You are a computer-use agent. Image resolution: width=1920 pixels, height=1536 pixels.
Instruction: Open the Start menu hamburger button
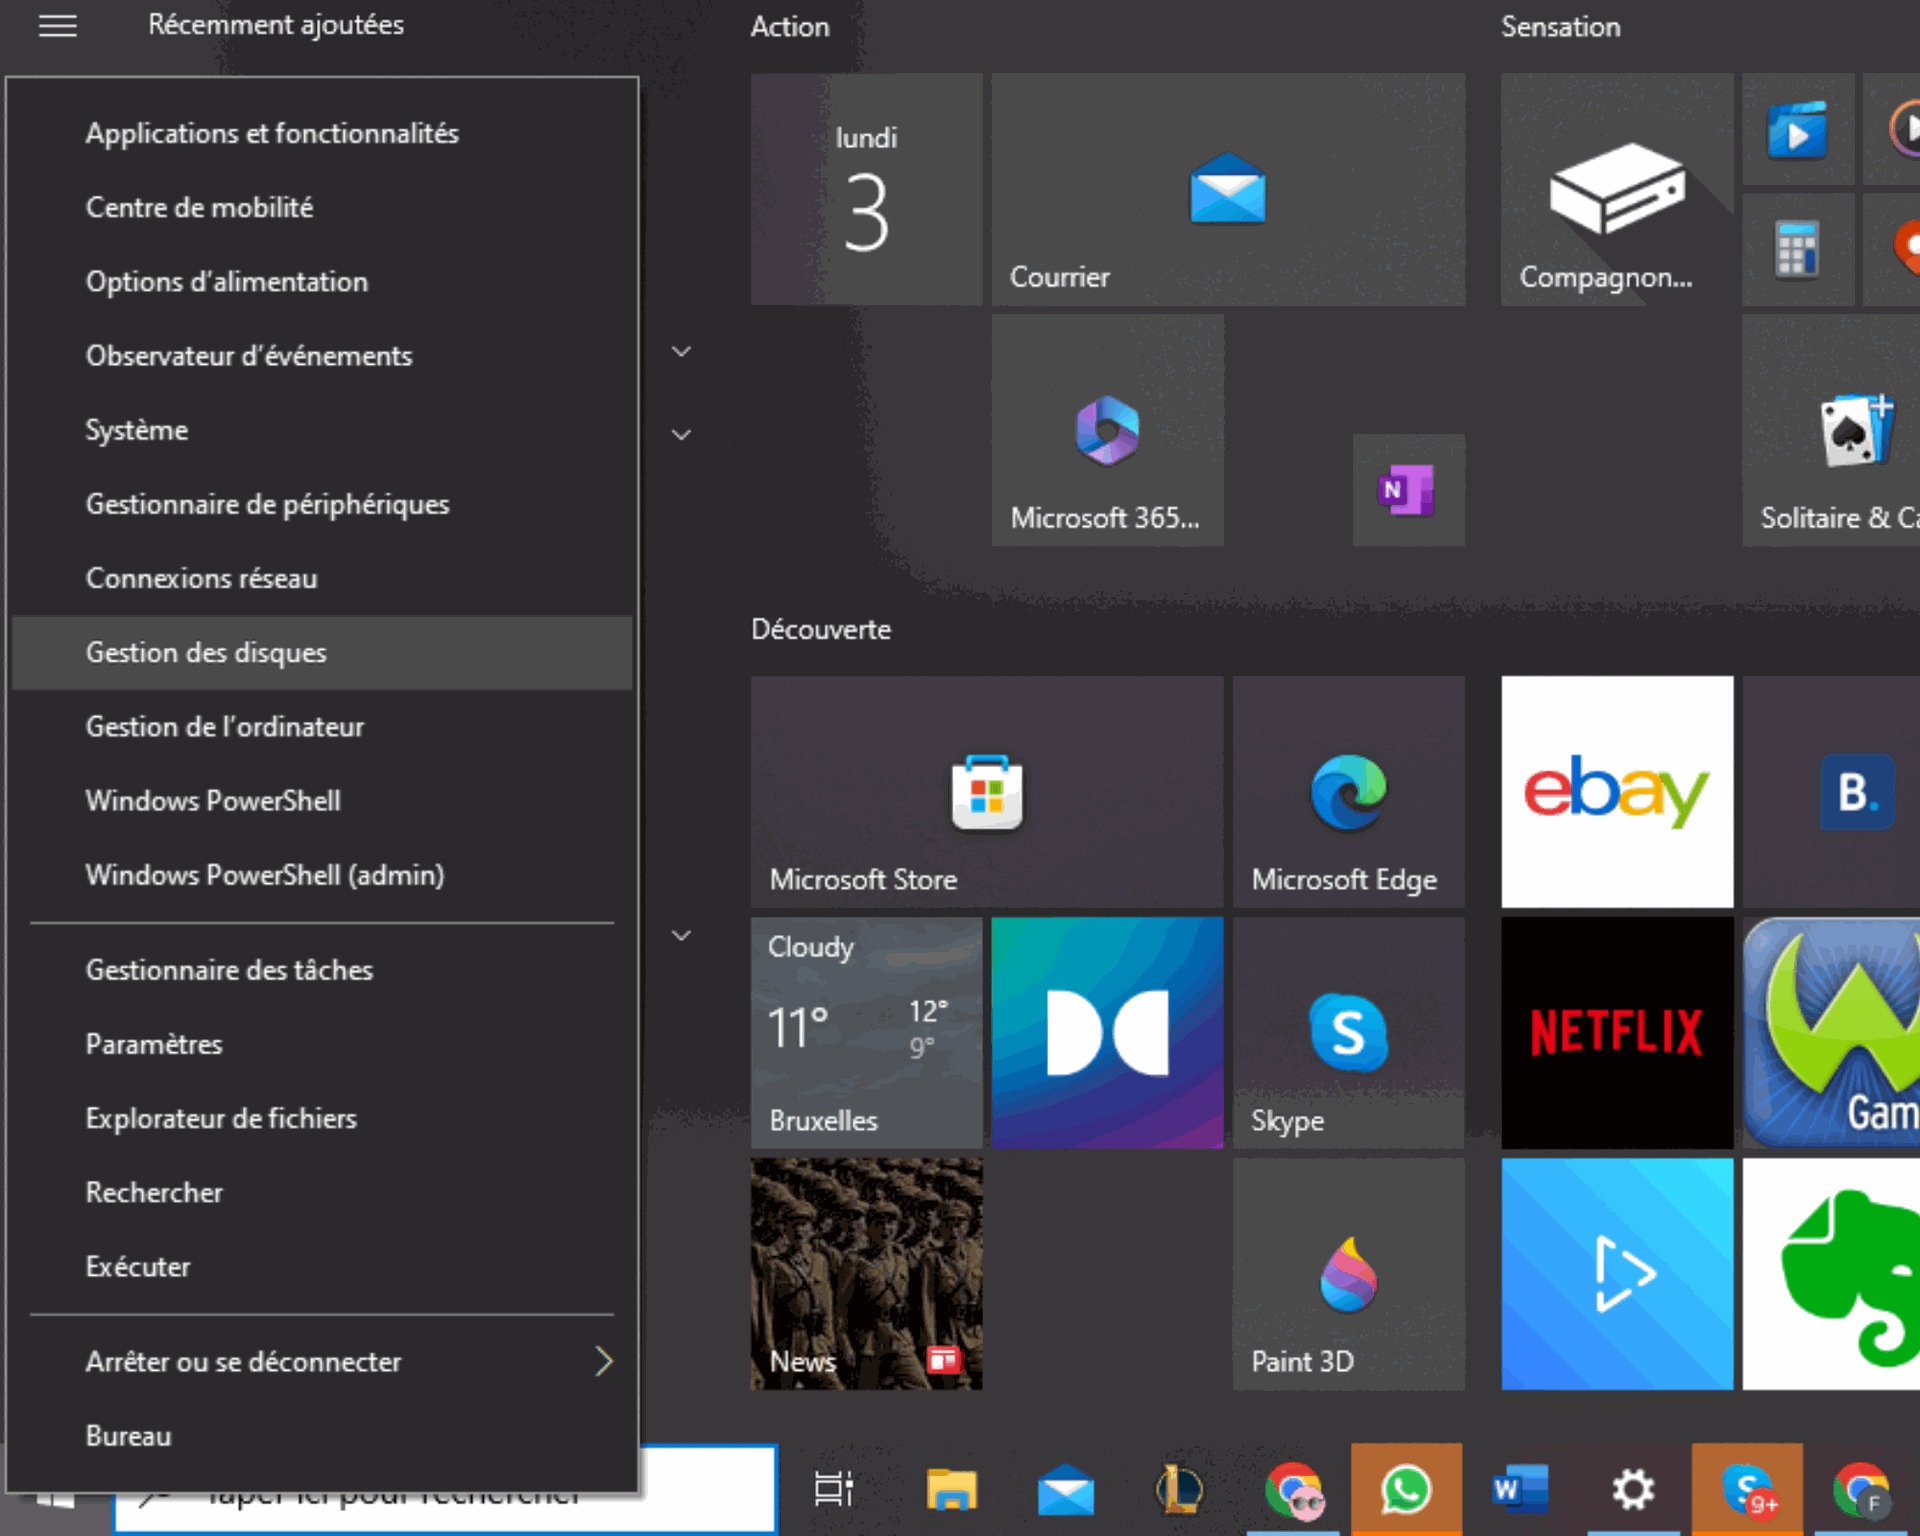(57, 27)
